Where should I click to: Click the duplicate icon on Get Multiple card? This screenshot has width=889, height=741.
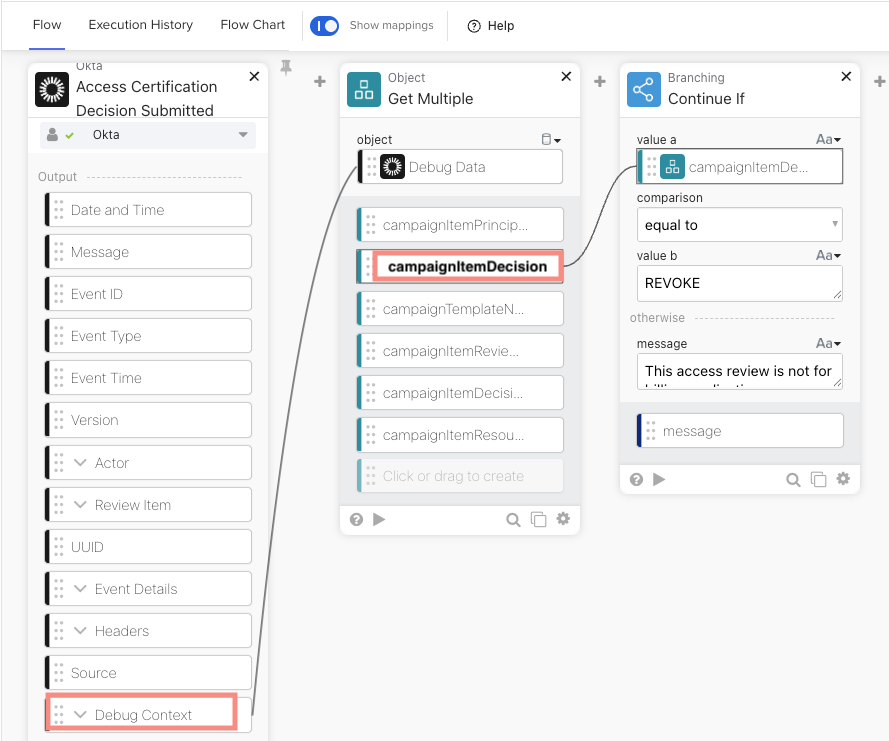coord(538,519)
